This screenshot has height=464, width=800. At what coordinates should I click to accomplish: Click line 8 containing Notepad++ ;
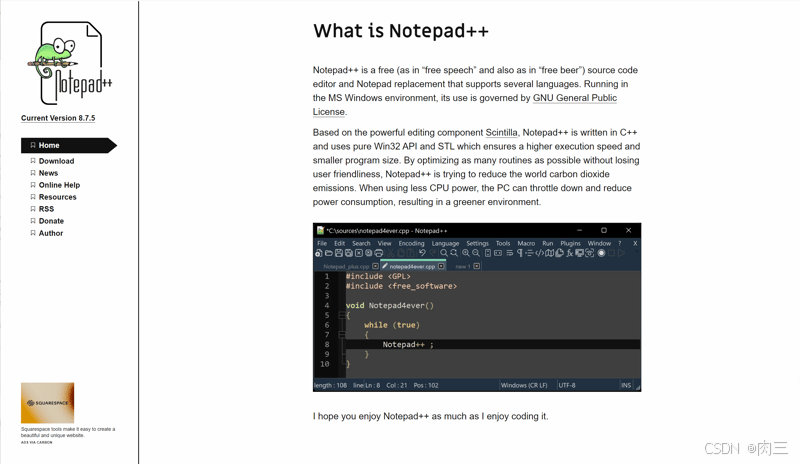[492, 345]
